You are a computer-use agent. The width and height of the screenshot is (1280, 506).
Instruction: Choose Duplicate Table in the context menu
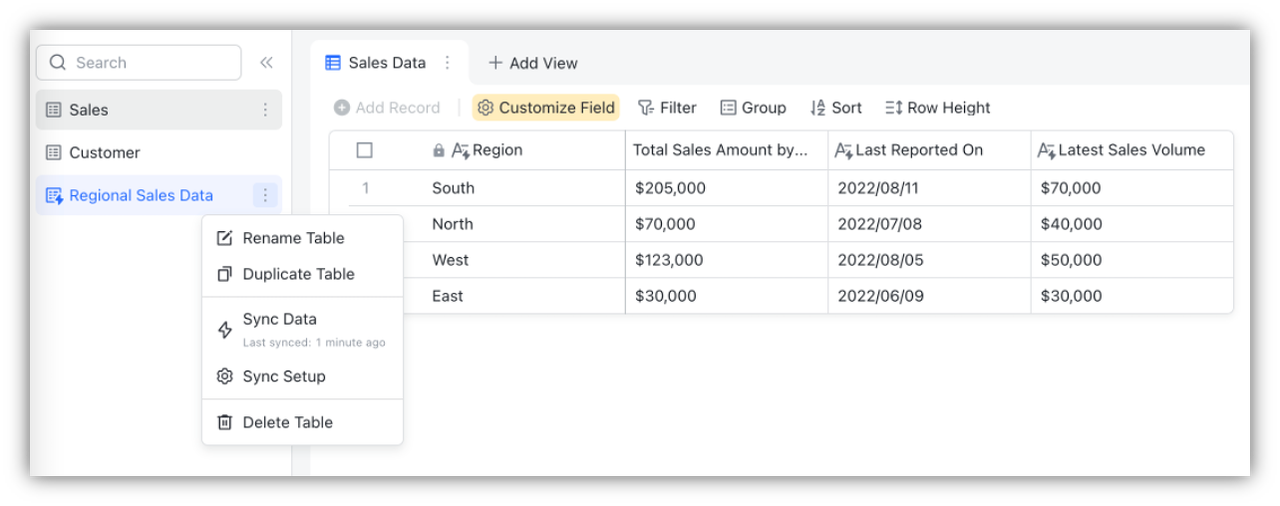tap(298, 274)
